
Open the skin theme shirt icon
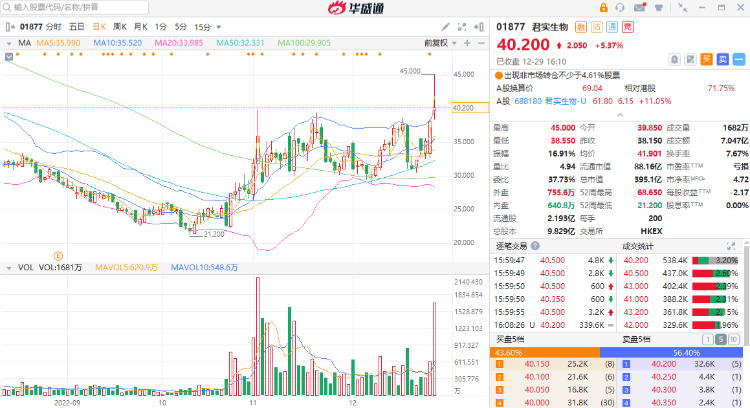tap(659, 8)
